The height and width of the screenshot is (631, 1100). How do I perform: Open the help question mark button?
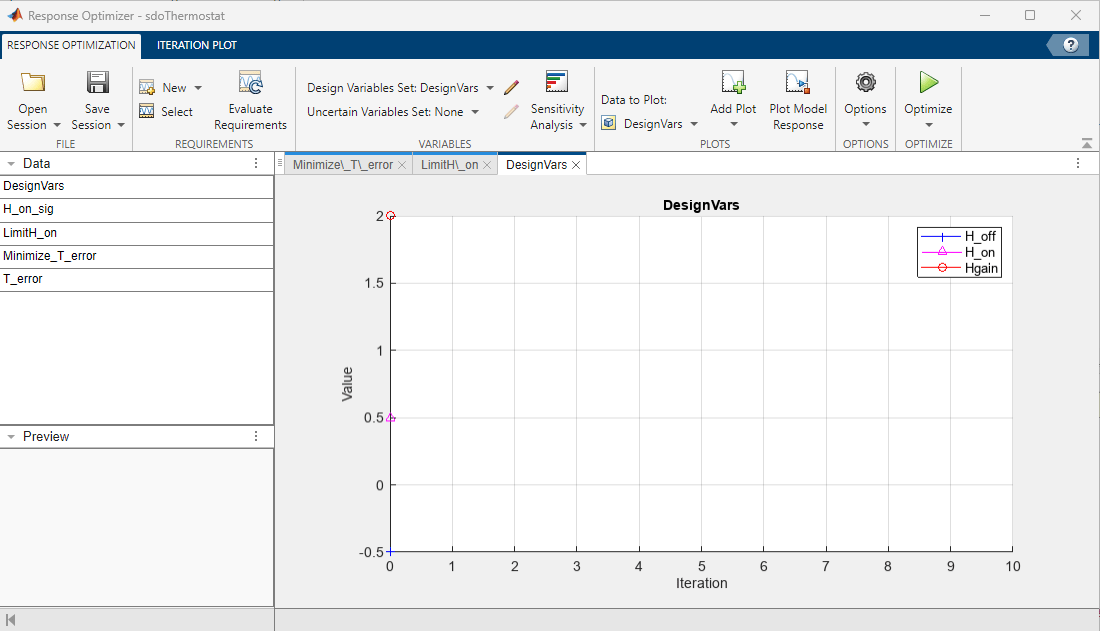tap(1070, 45)
